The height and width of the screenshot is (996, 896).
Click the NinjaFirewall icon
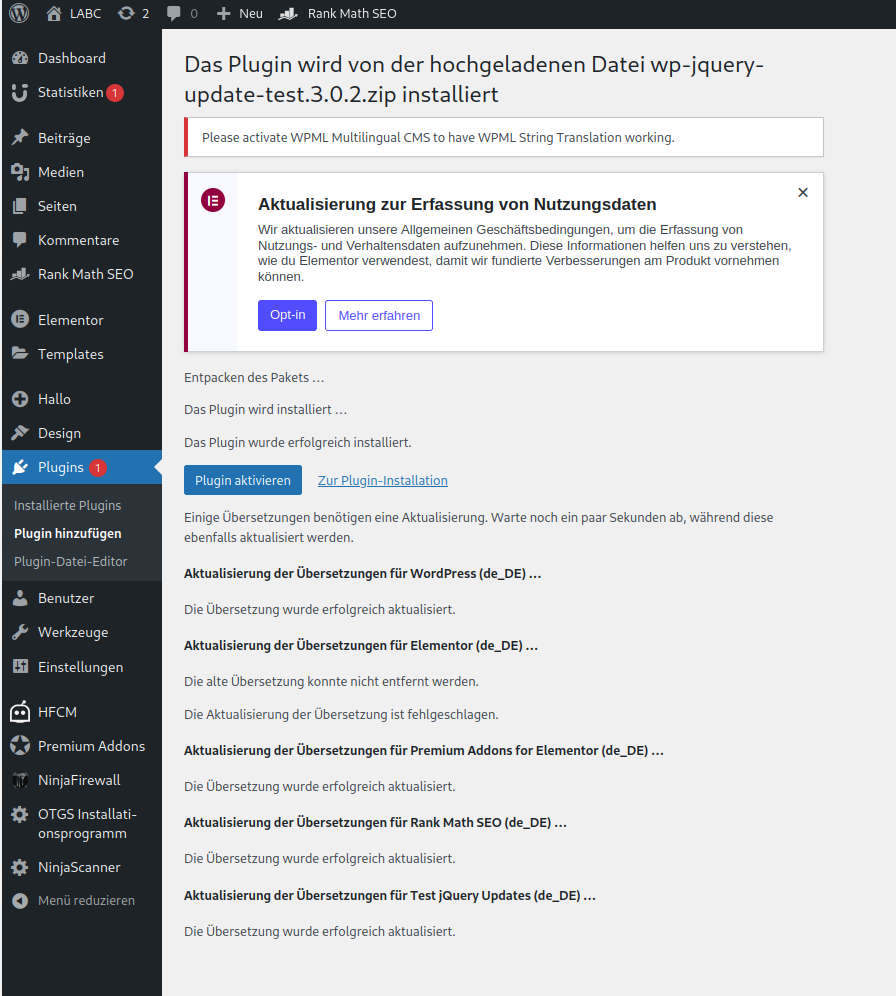tap(20, 780)
